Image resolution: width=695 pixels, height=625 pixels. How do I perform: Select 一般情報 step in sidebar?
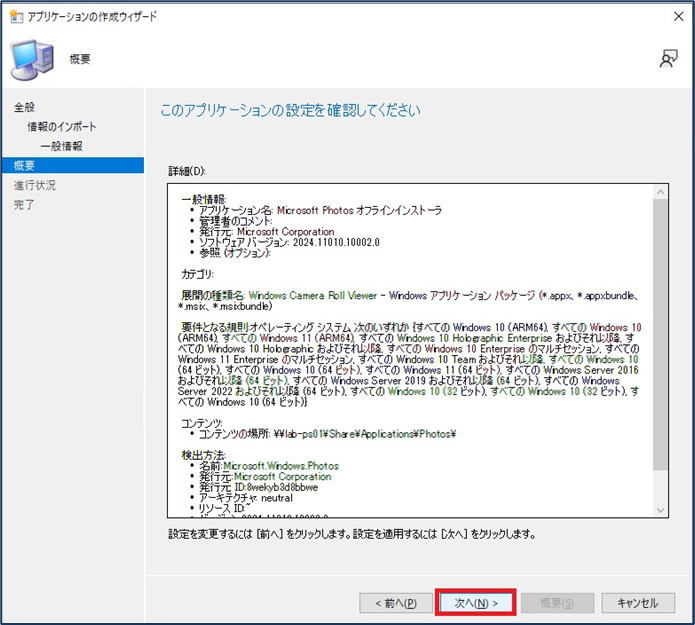[x=62, y=146]
